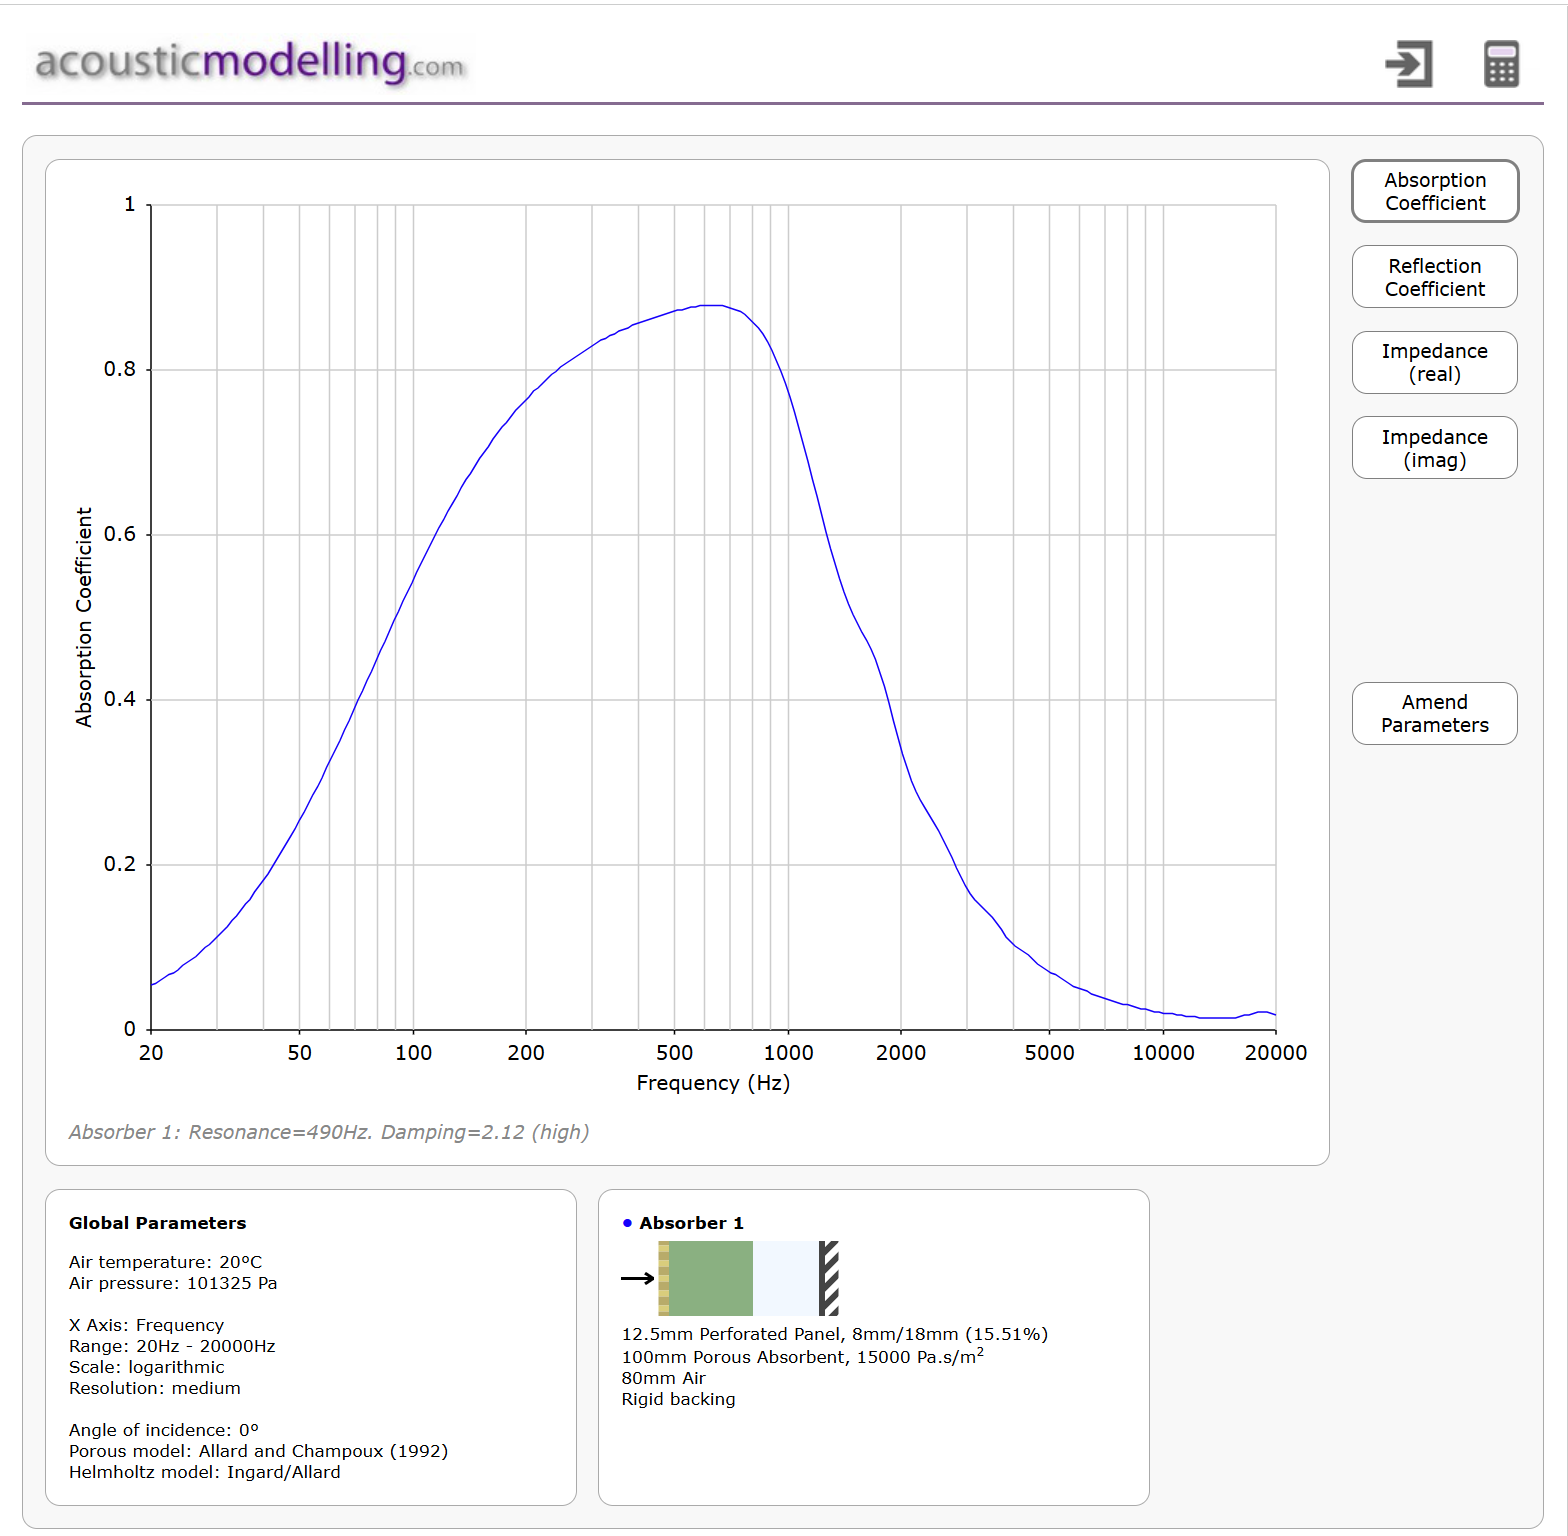
Task: Click the Global Parameters heading
Action: [157, 1223]
